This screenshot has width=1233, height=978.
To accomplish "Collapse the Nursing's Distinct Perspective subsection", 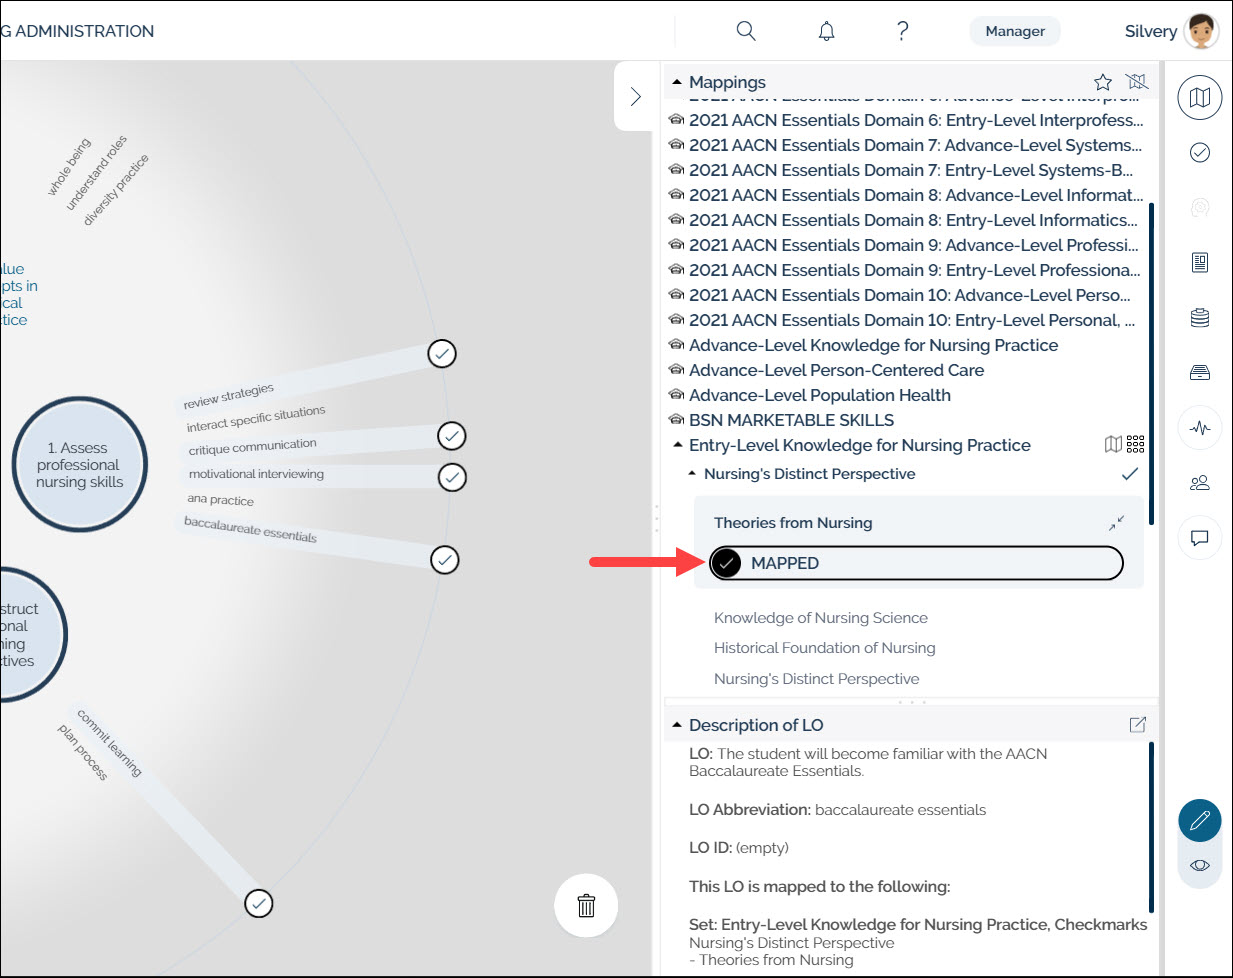I will (692, 474).
